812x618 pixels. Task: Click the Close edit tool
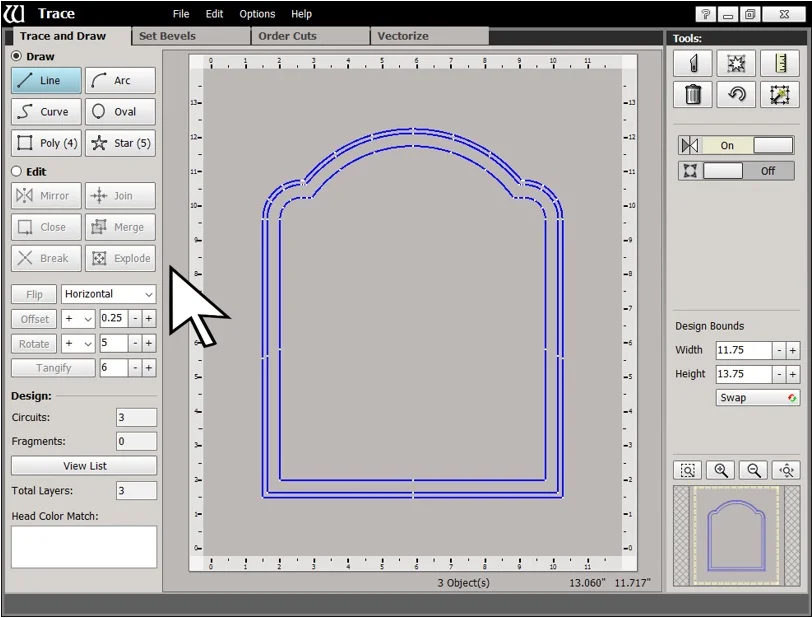(46, 227)
